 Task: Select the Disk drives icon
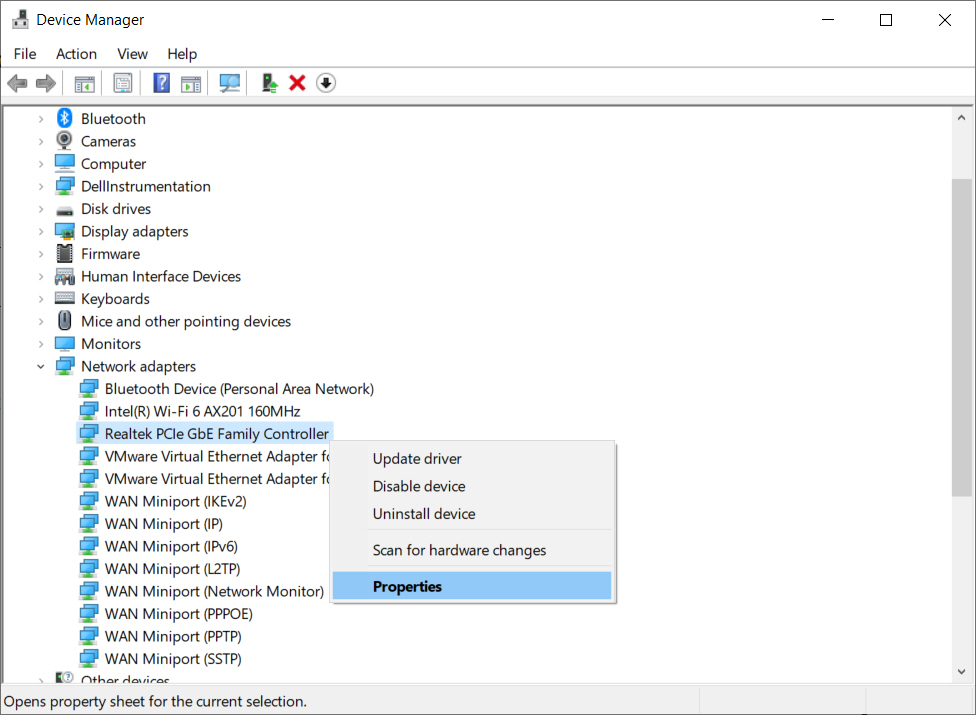tap(65, 210)
